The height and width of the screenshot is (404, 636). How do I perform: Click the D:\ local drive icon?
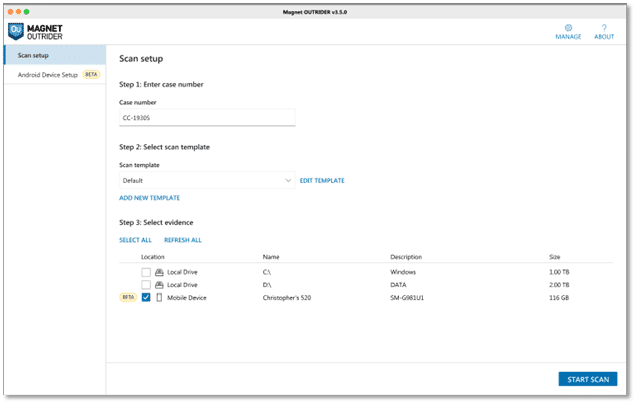click(159, 285)
